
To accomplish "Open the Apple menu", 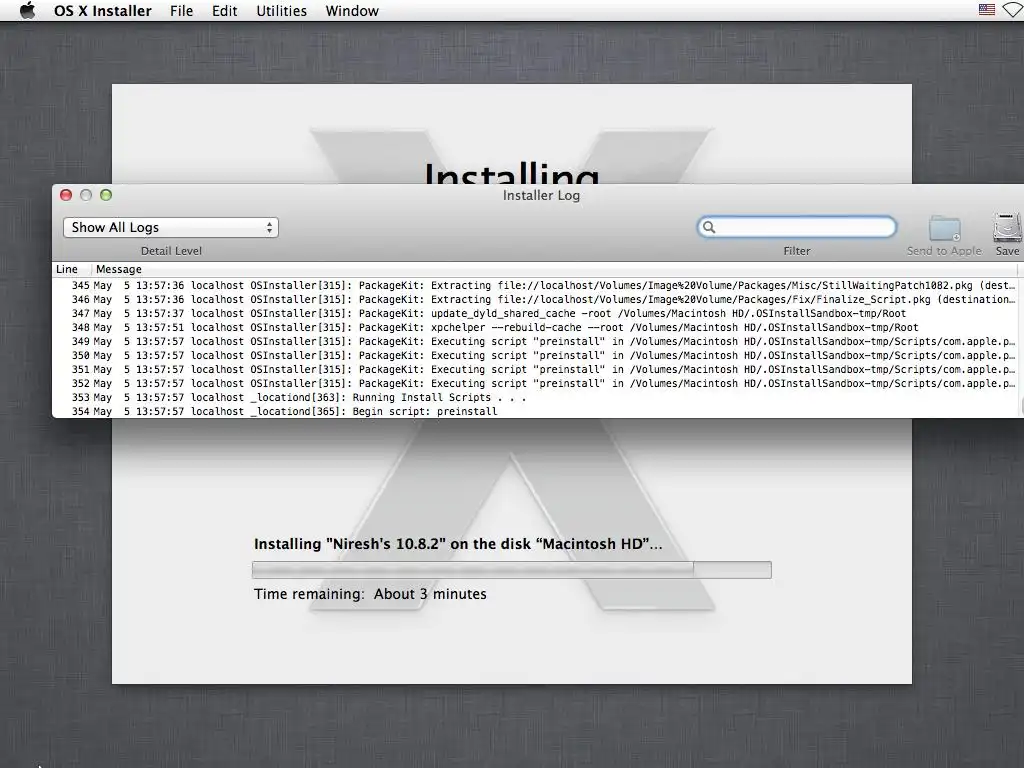I will 27,10.
